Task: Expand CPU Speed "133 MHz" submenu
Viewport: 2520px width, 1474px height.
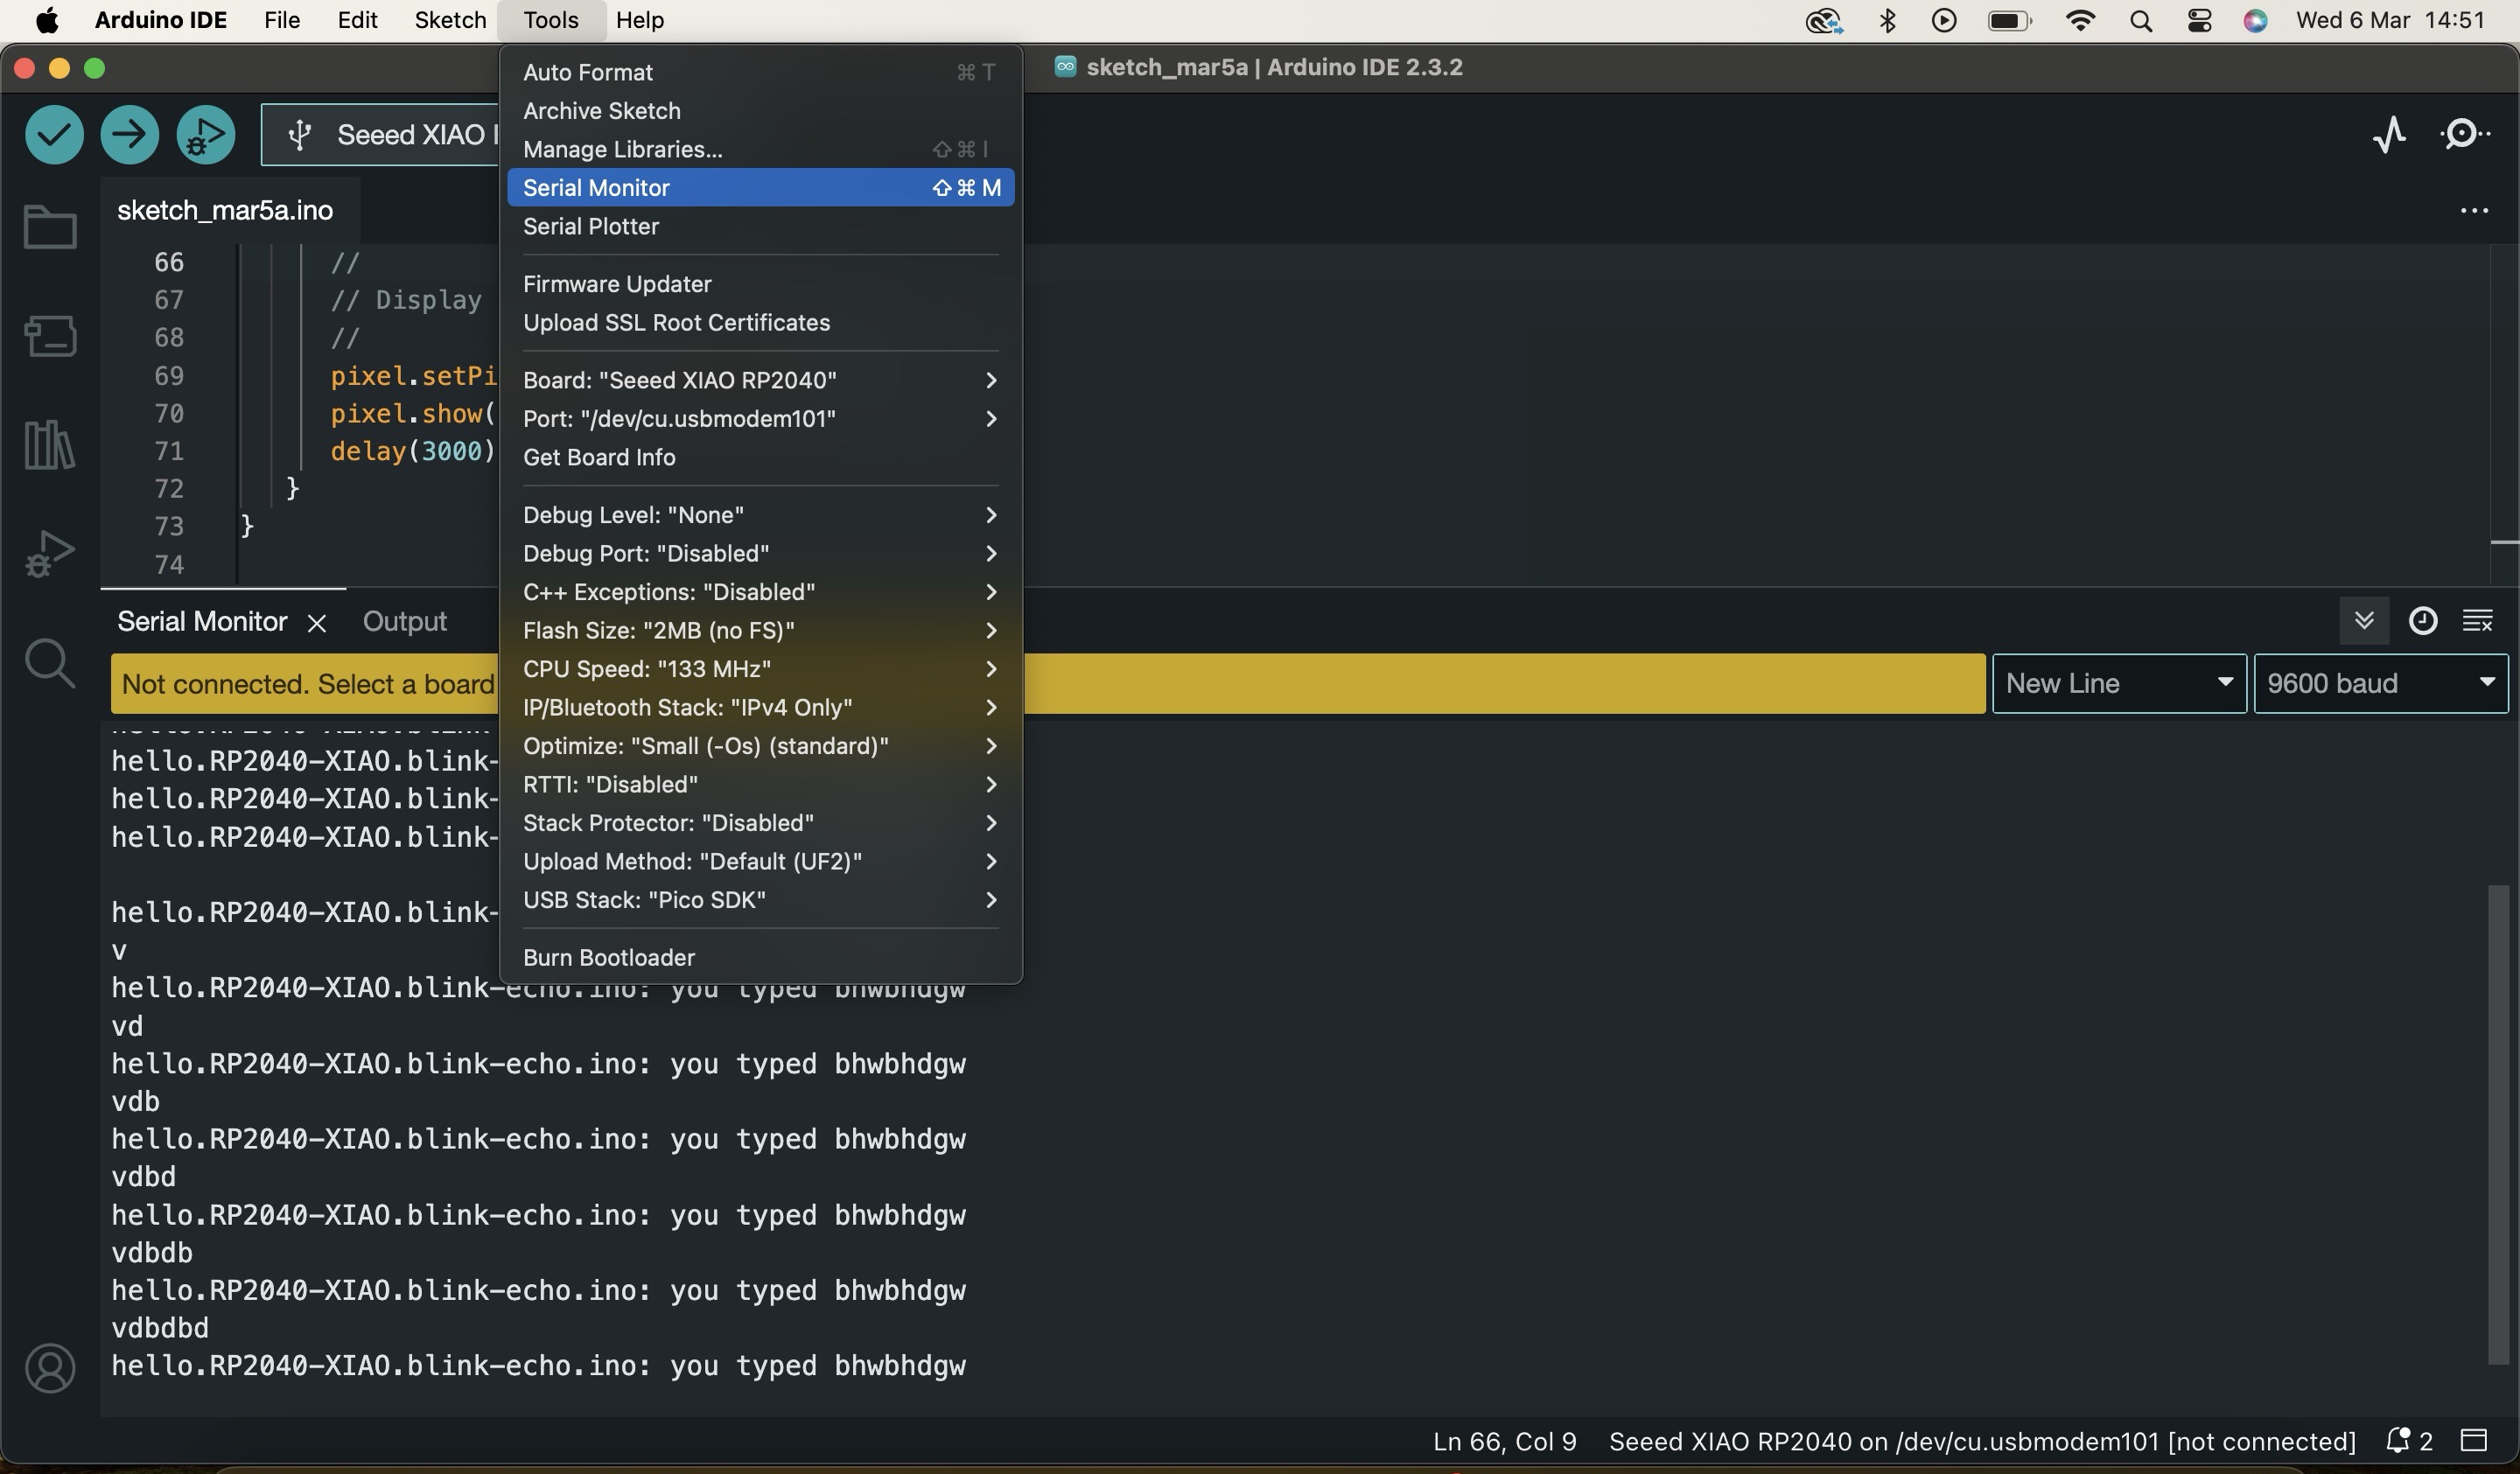Action: click(x=760, y=669)
